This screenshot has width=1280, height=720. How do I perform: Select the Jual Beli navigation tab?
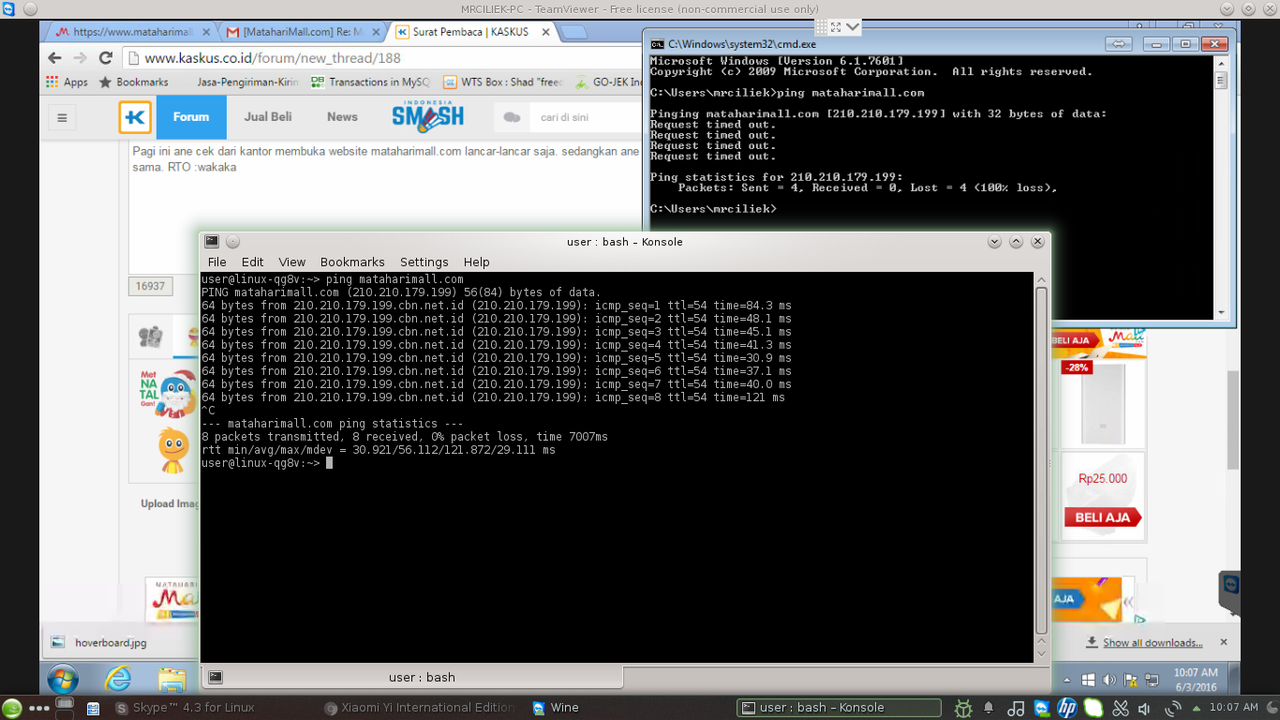point(268,117)
